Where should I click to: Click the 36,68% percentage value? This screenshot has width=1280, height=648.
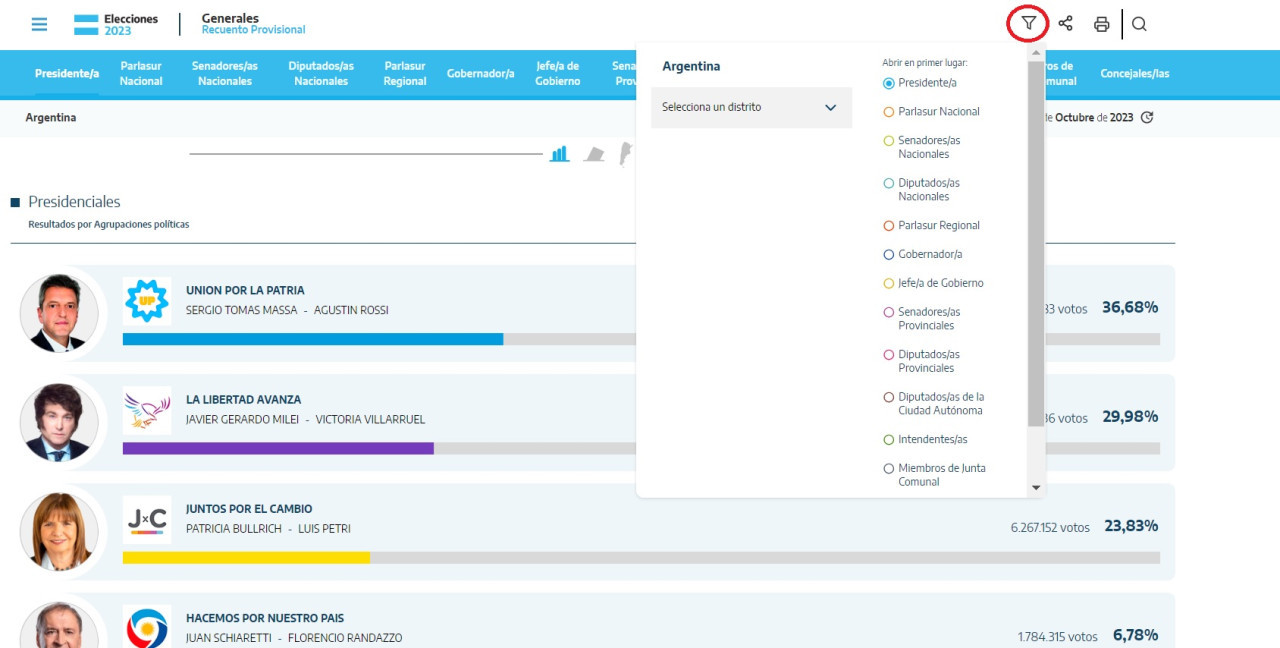1130,308
